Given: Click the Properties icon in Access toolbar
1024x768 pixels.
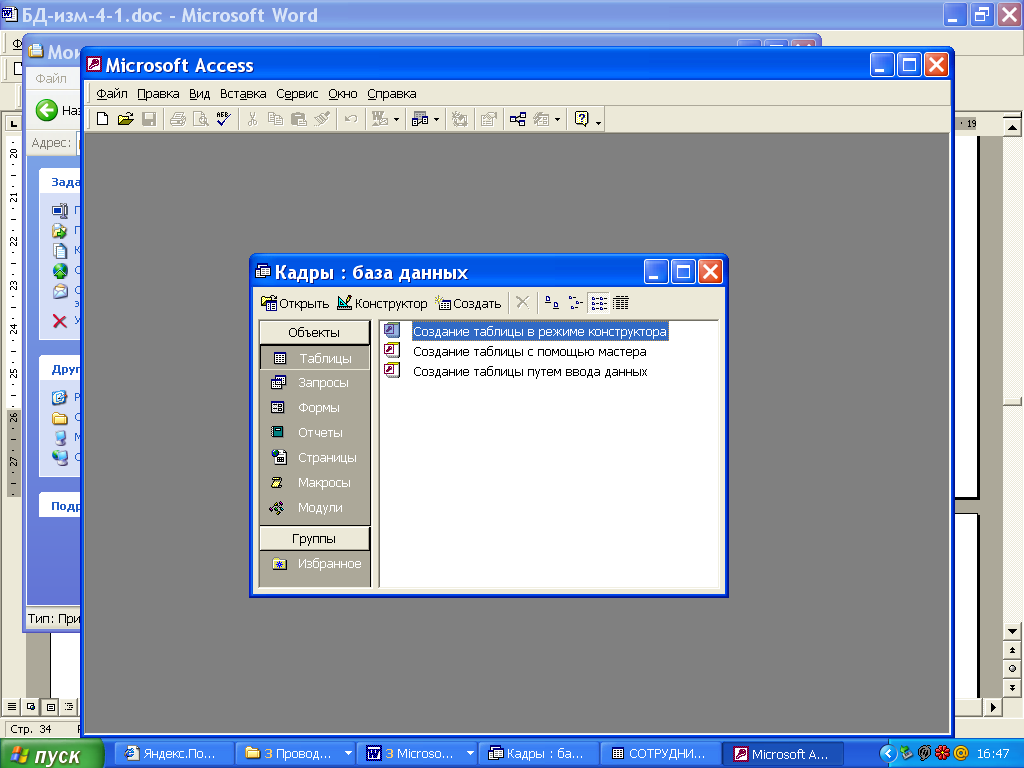Looking at the screenshot, I should pos(488,119).
